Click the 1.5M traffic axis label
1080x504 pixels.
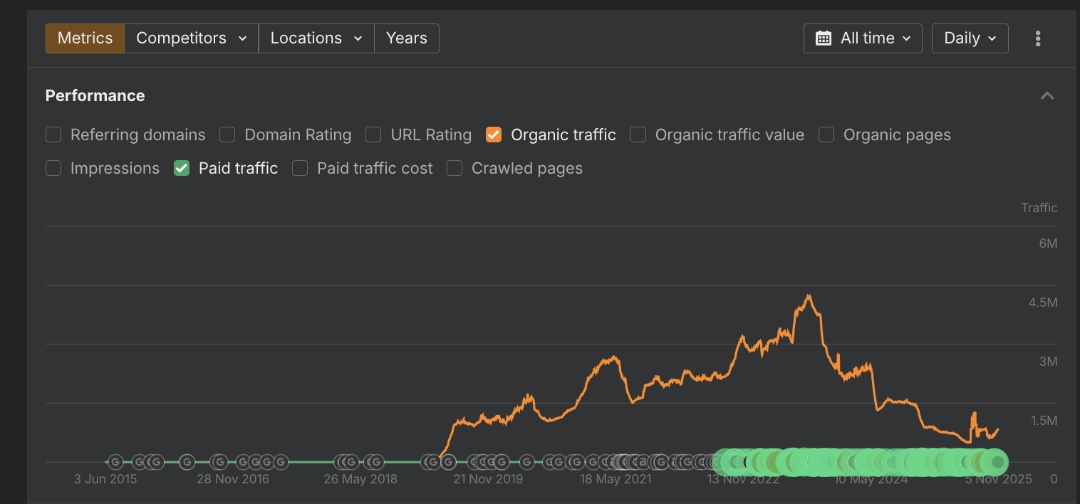(1043, 421)
